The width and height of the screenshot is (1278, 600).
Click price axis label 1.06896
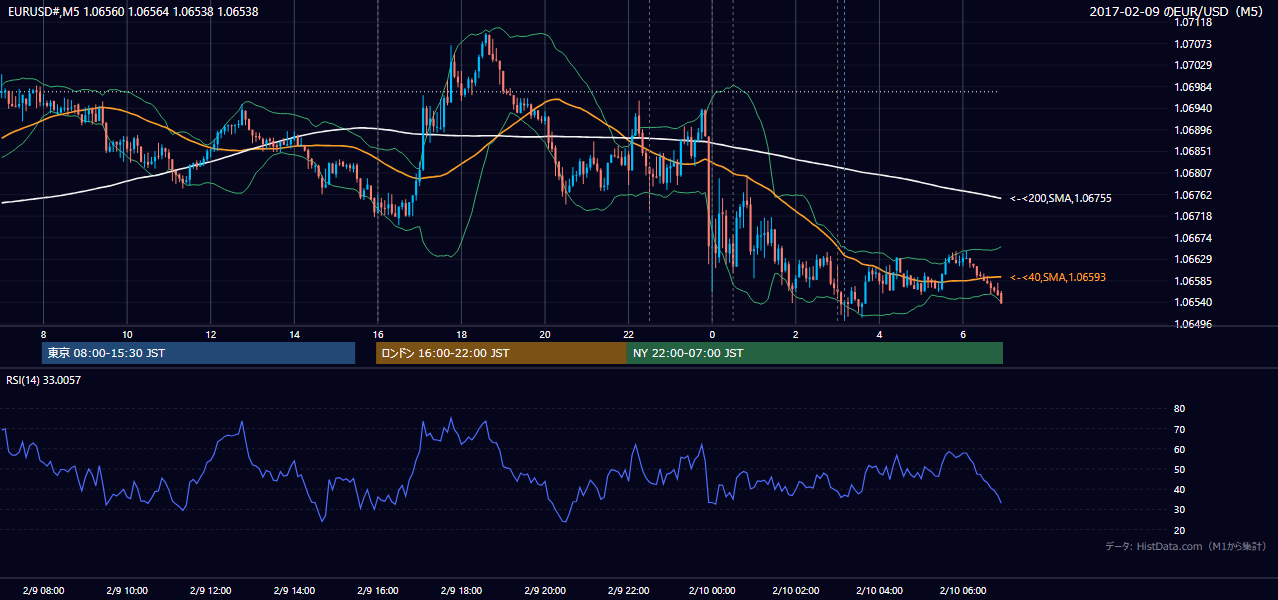pyautogui.click(x=1195, y=130)
